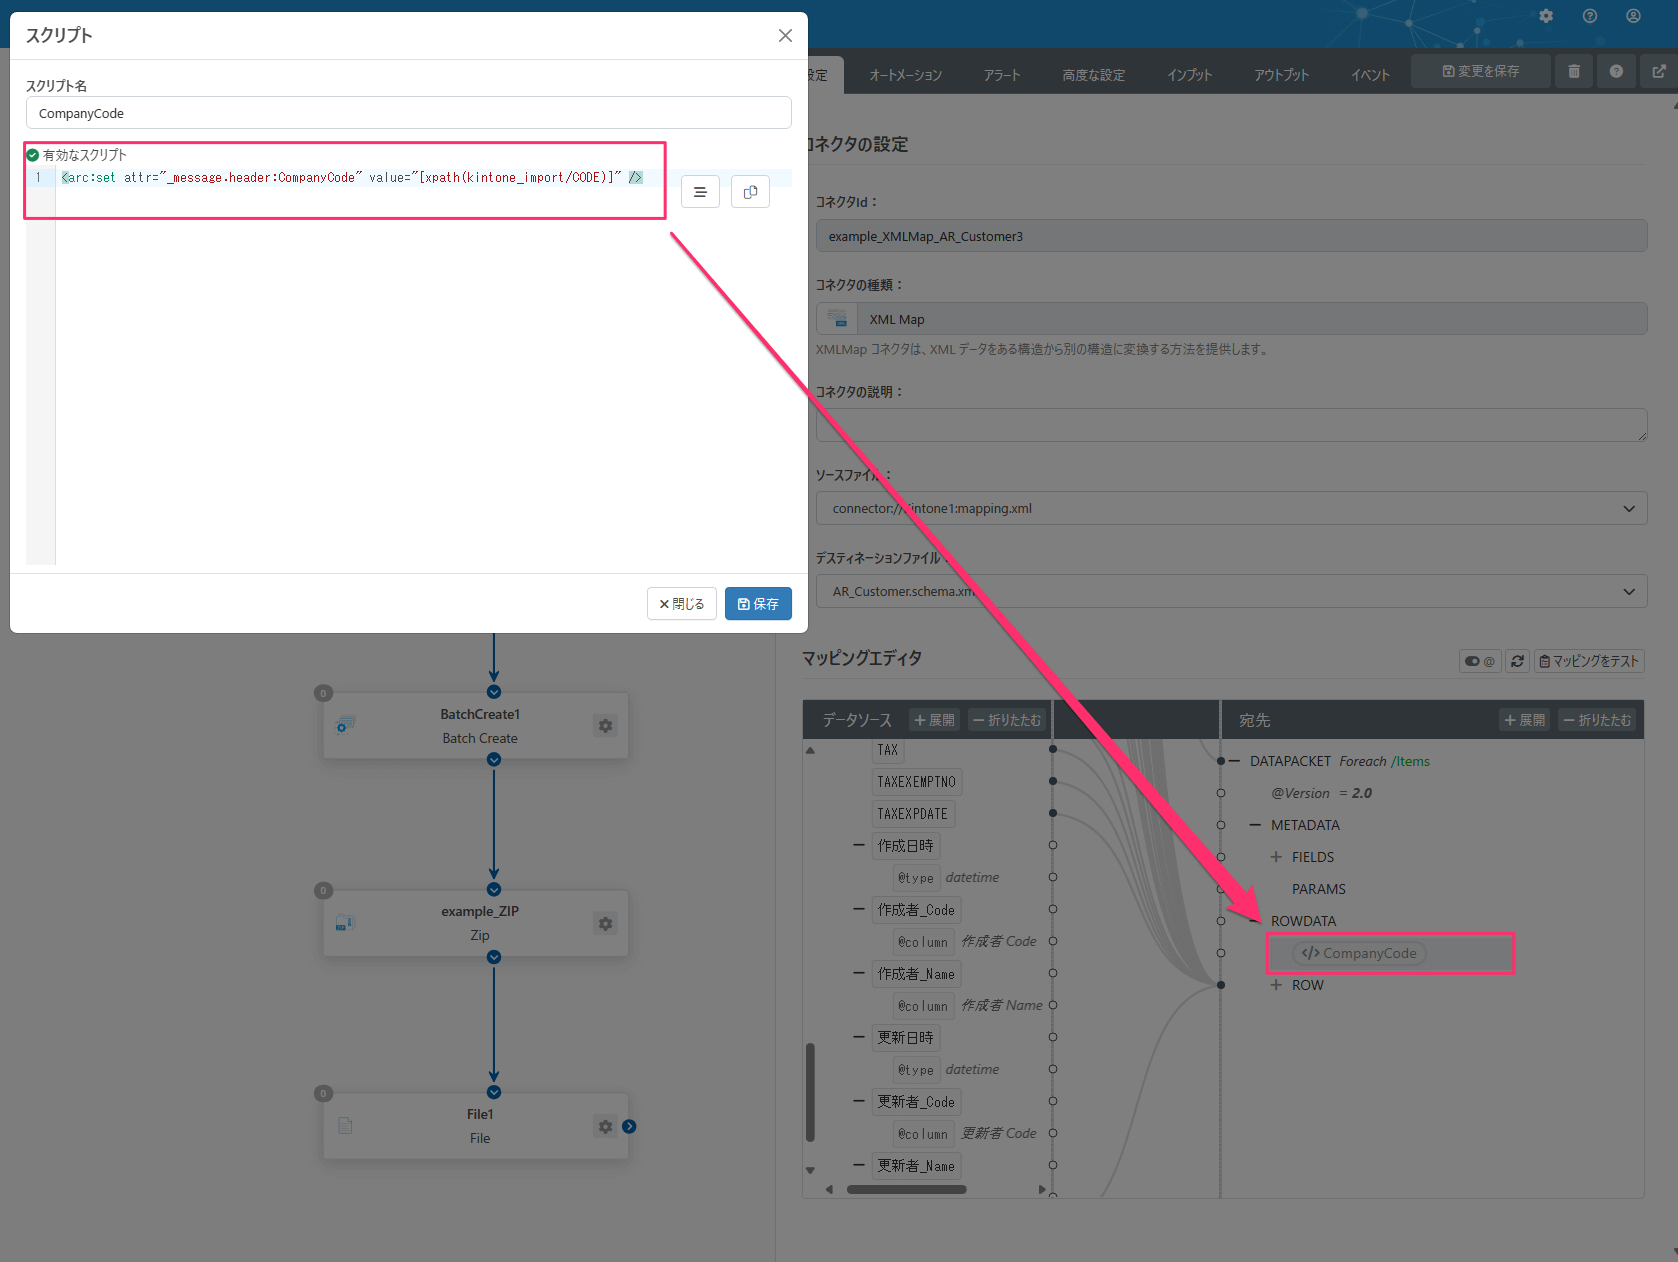The height and width of the screenshot is (1262, 1678).
Task: Click the 変更を保存 button
Action: (x=1481, y=71)
